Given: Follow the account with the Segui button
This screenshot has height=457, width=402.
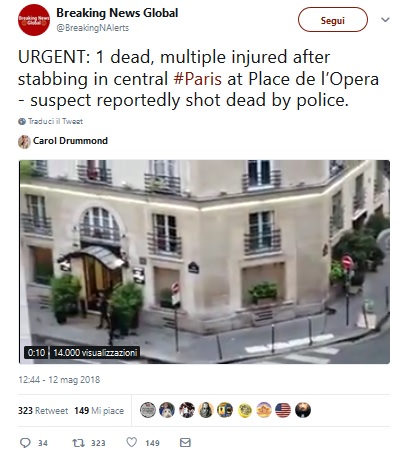Looking at the screenshot, I should tap(333, 20).
